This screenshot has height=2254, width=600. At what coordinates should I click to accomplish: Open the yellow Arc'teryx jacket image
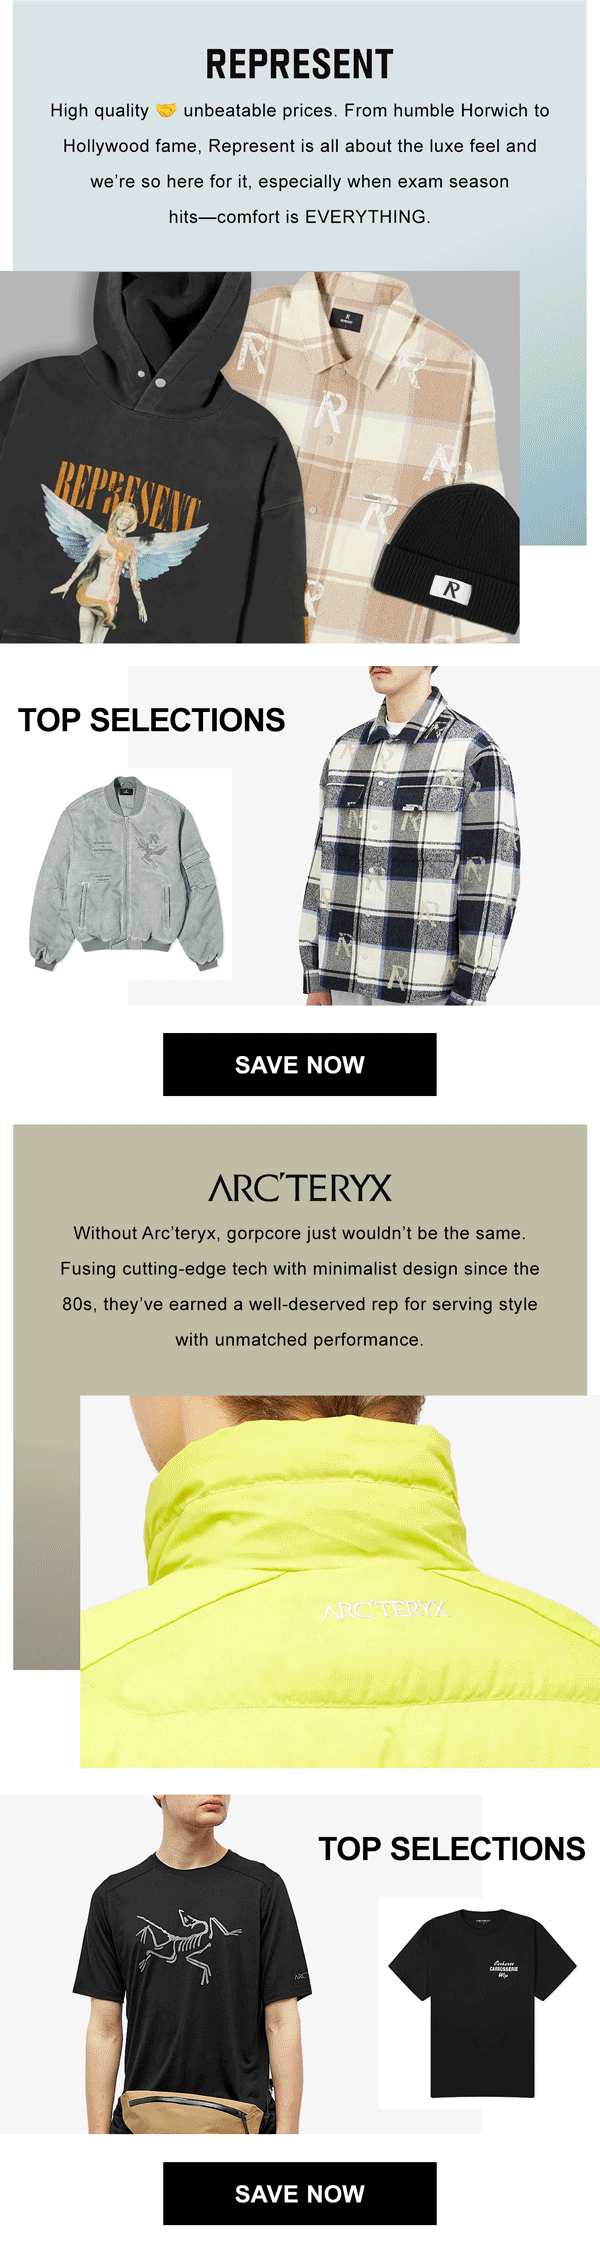340,1581
